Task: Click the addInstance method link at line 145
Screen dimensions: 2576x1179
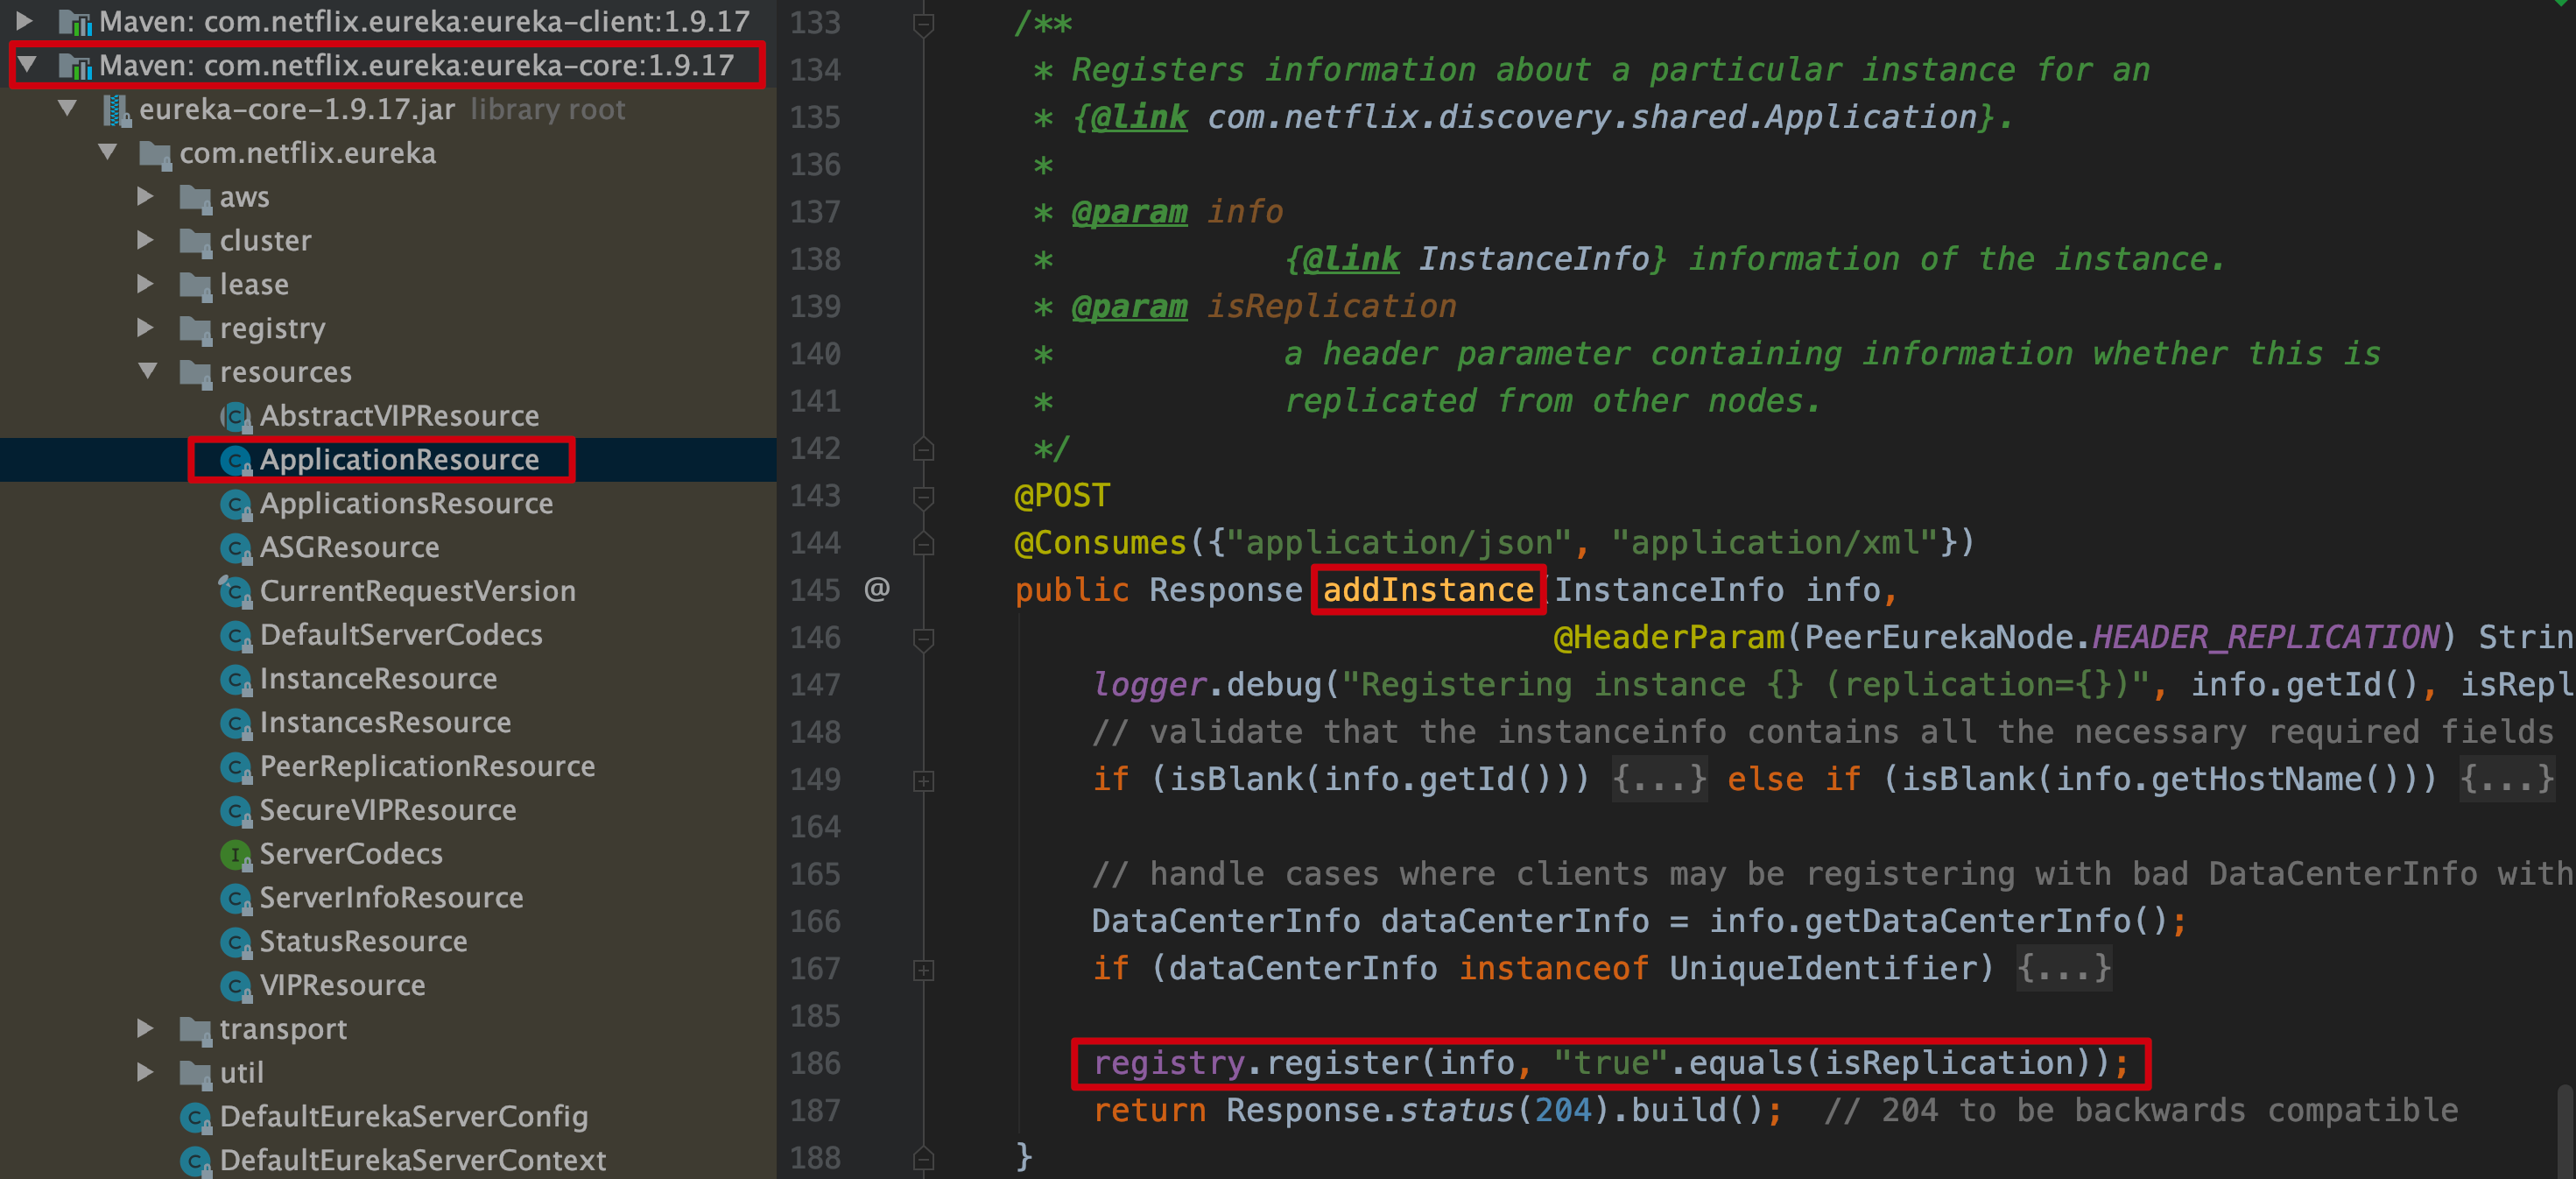Action: click(x=1427, y=589)
